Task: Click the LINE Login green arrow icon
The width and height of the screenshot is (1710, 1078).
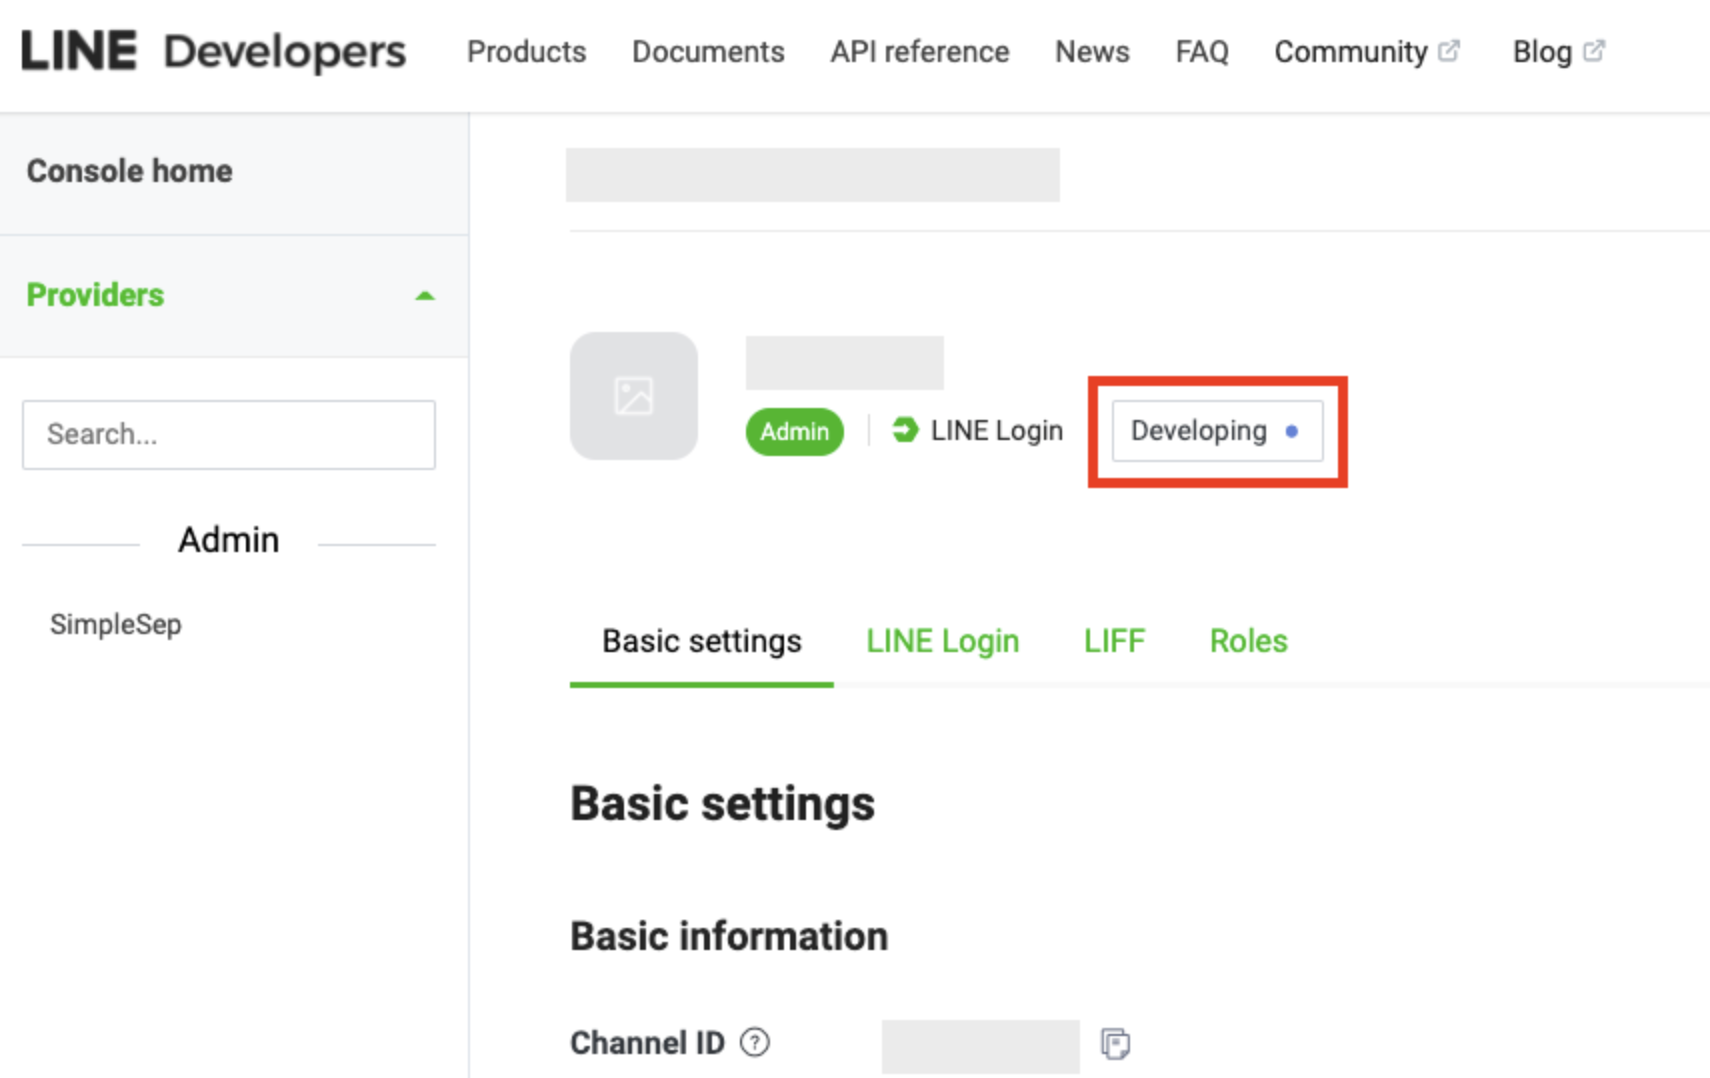Action: click(905, 430)
